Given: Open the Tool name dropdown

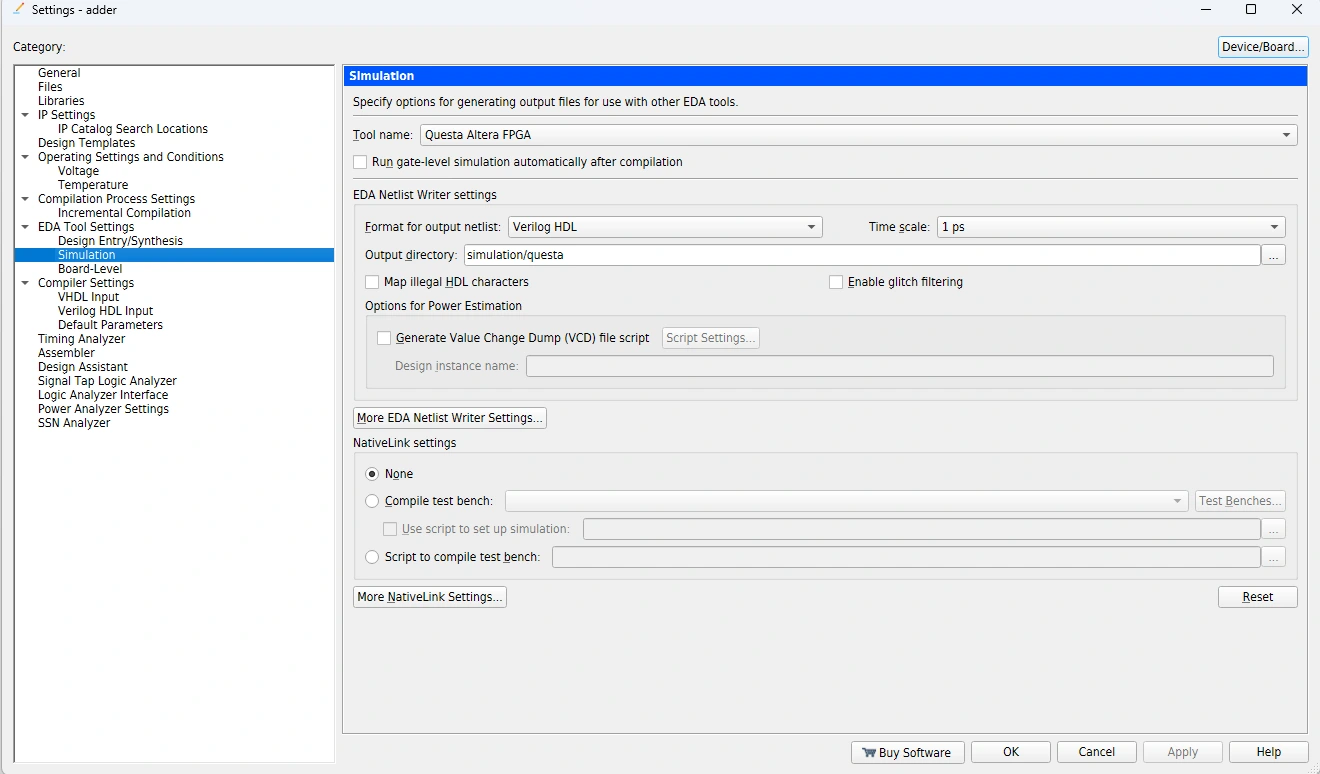Looking at the screenshot, I should click(x=858, y=135).
